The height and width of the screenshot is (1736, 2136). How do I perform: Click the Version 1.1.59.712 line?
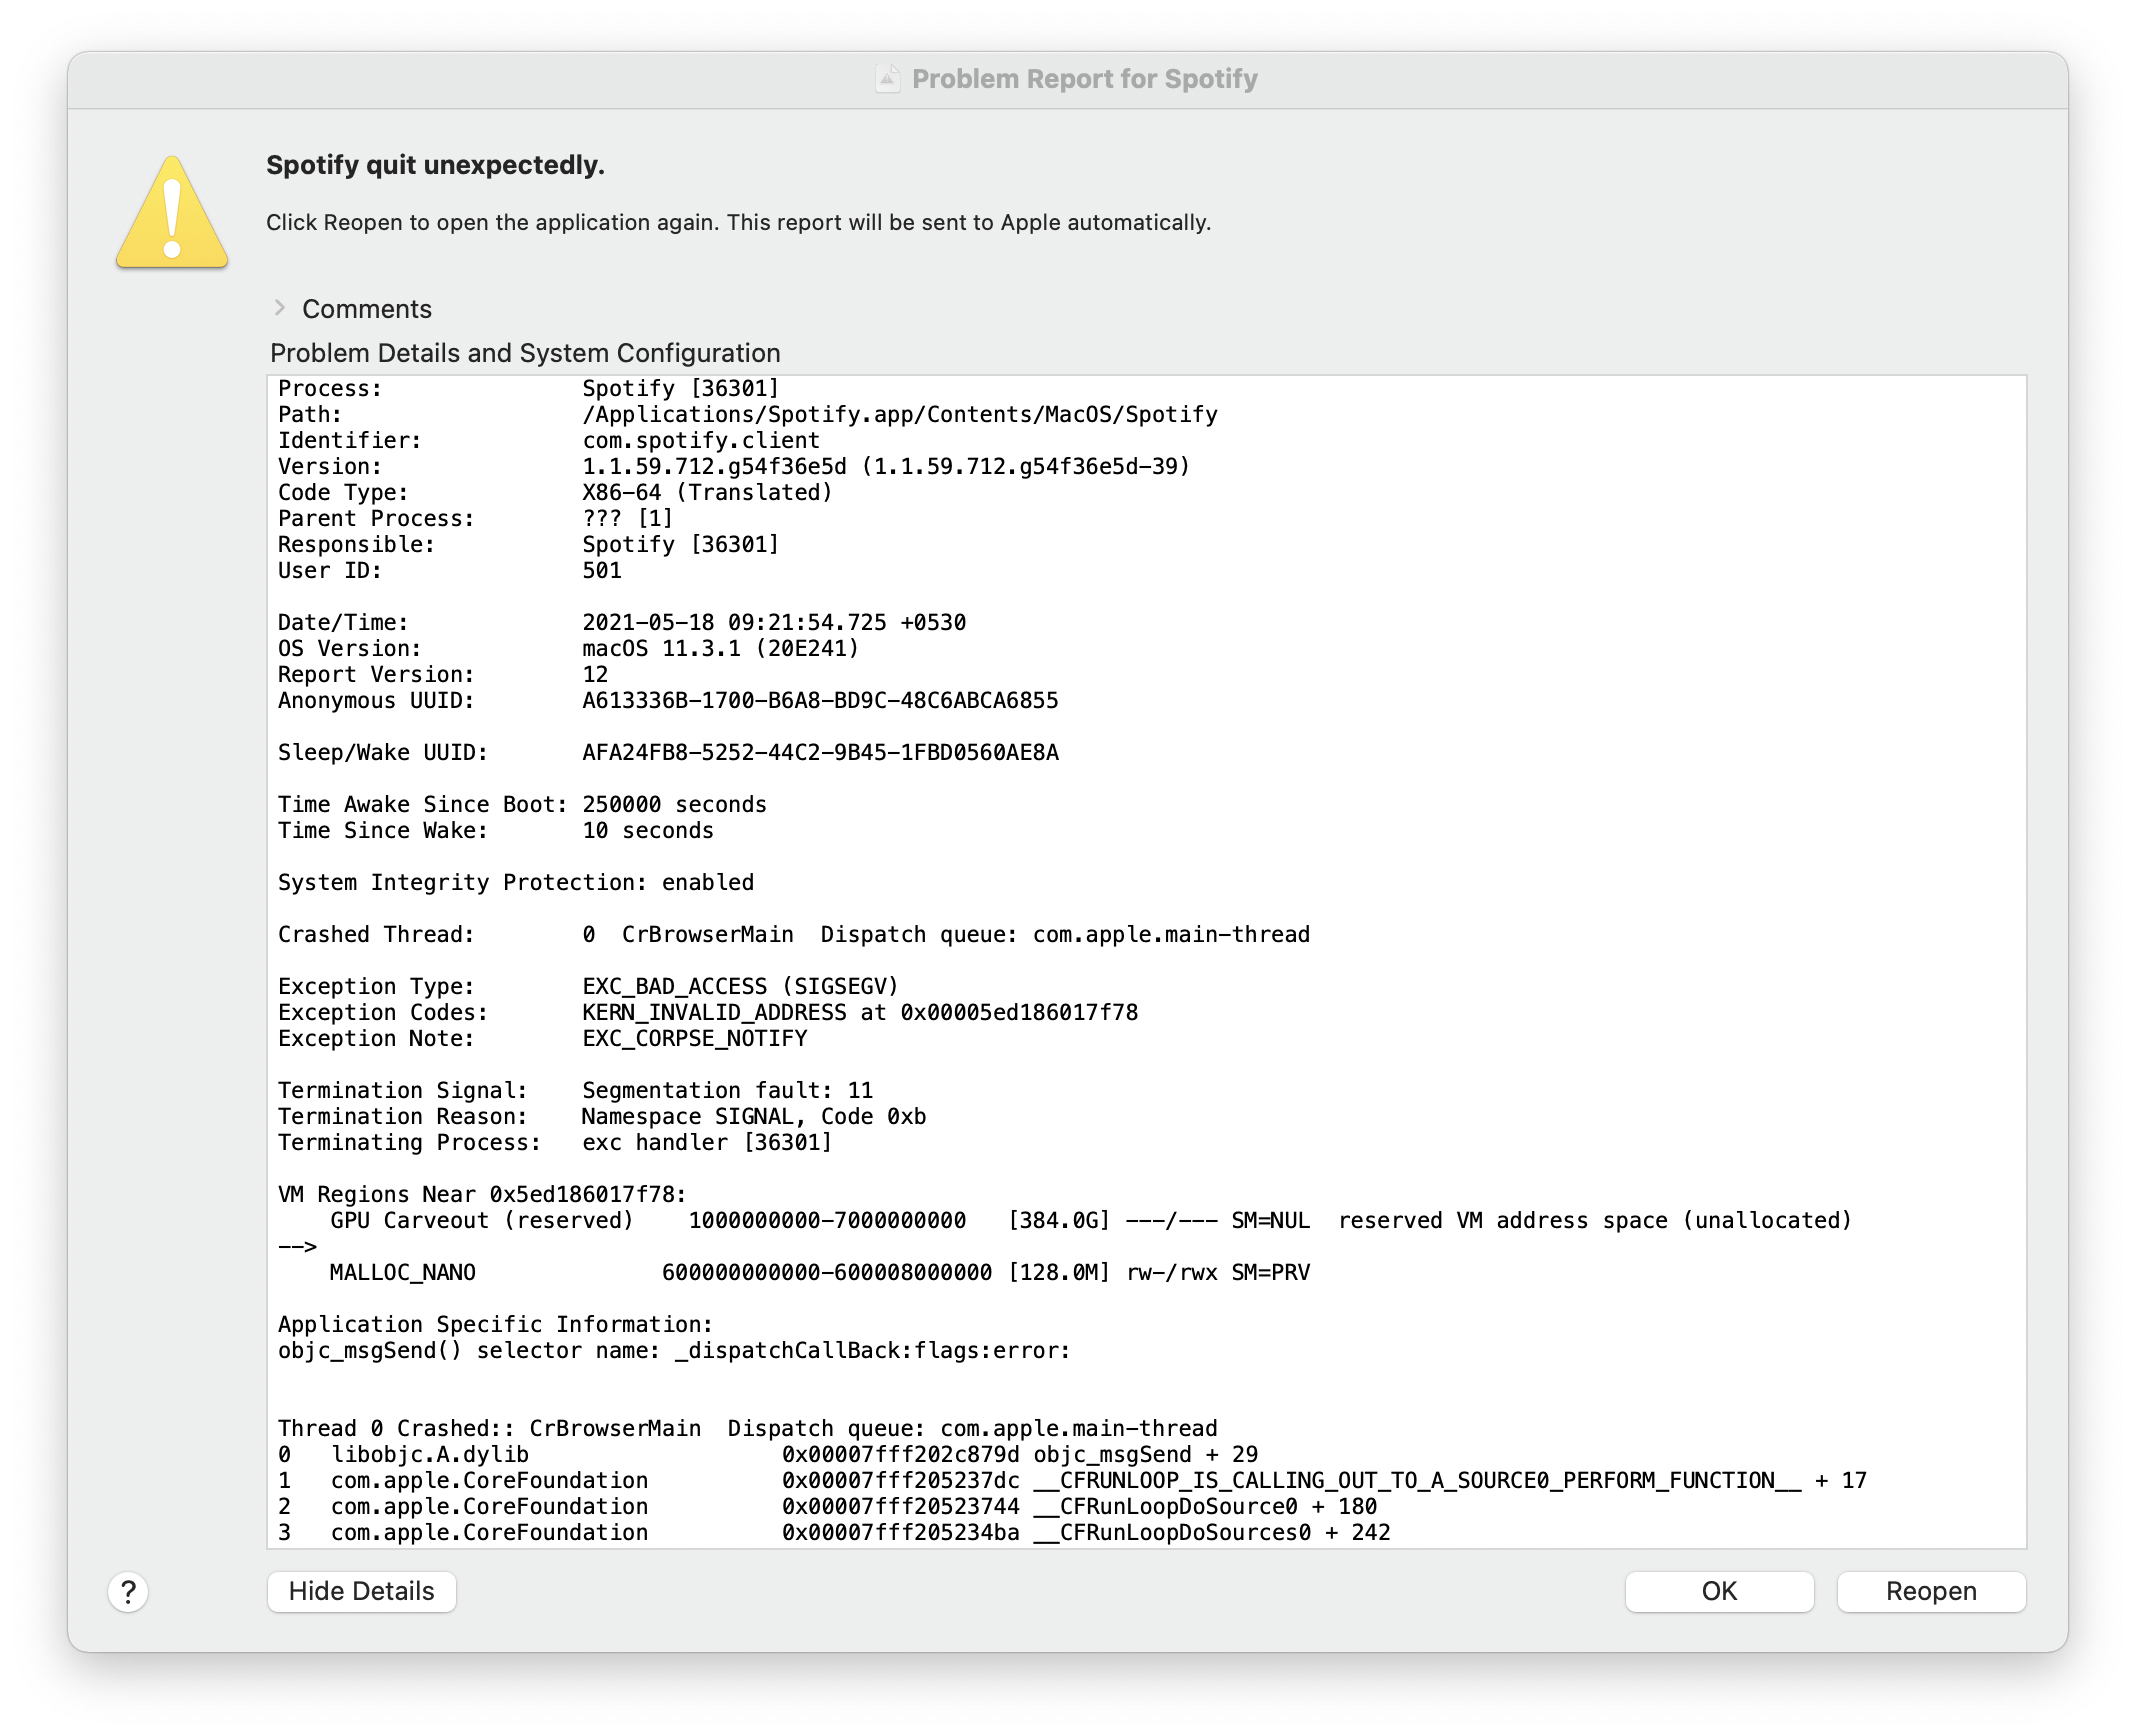[x=734, y=466]
